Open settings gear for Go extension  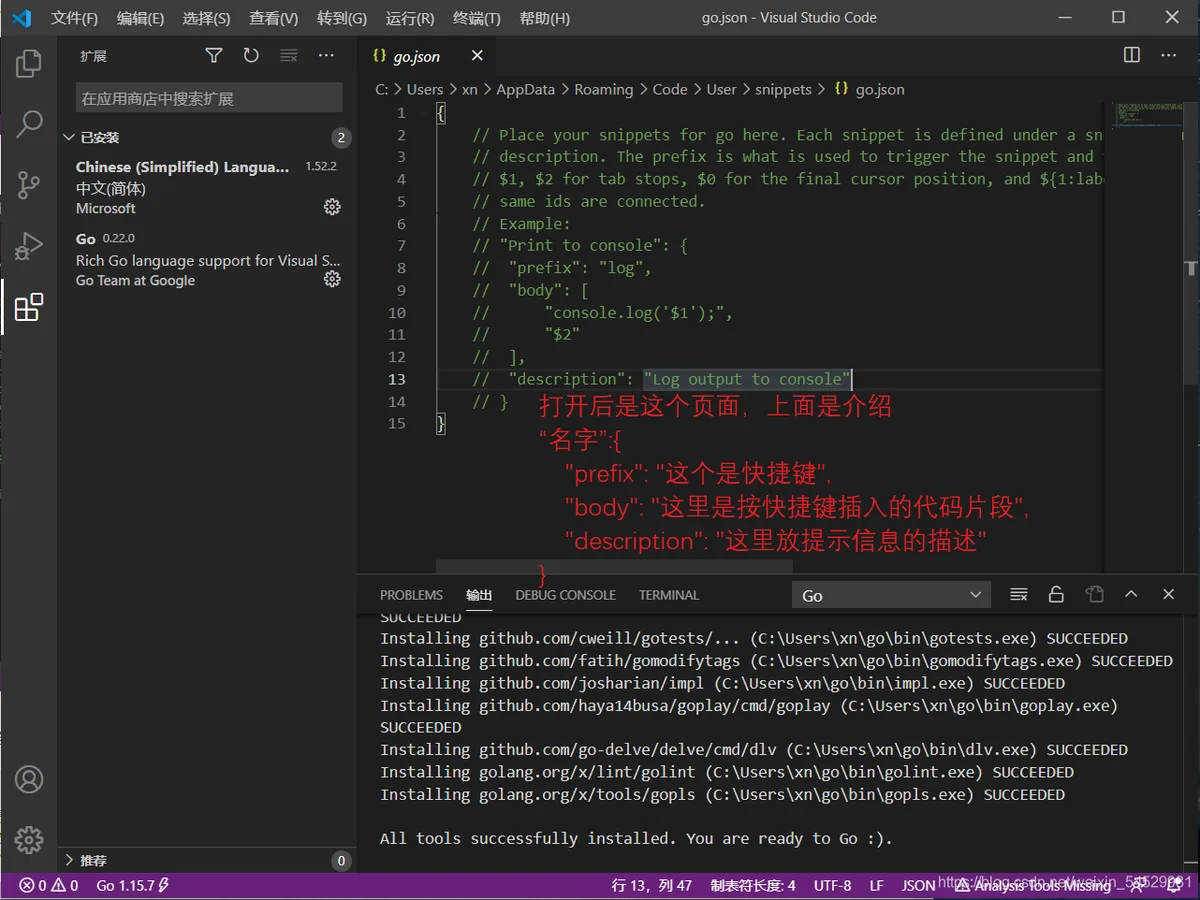point(332,279)
